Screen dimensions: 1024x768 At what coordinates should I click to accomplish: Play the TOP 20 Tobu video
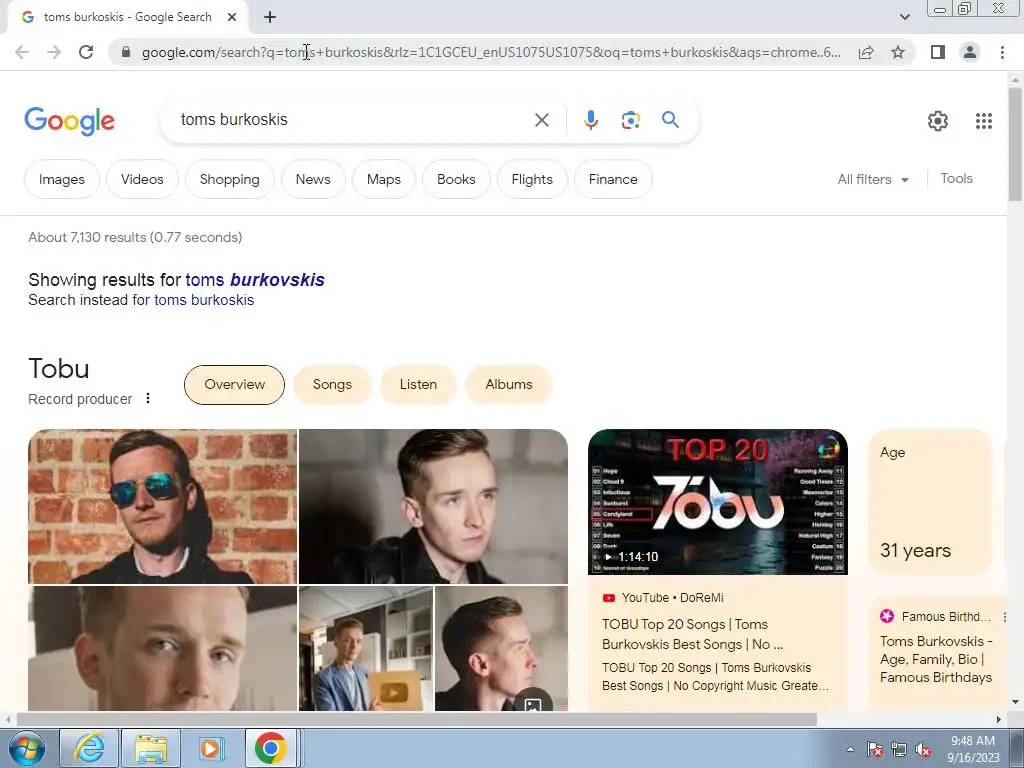(718, 502)
